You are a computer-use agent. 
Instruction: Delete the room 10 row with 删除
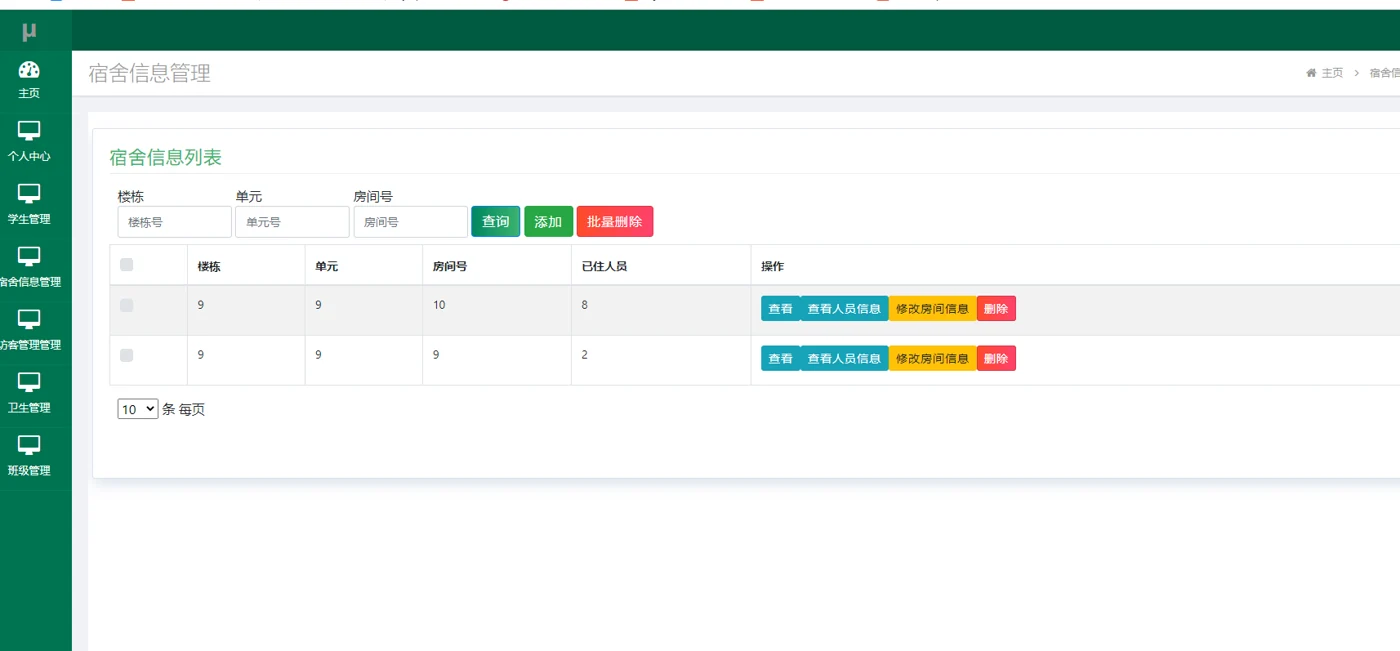click(996, 309)
